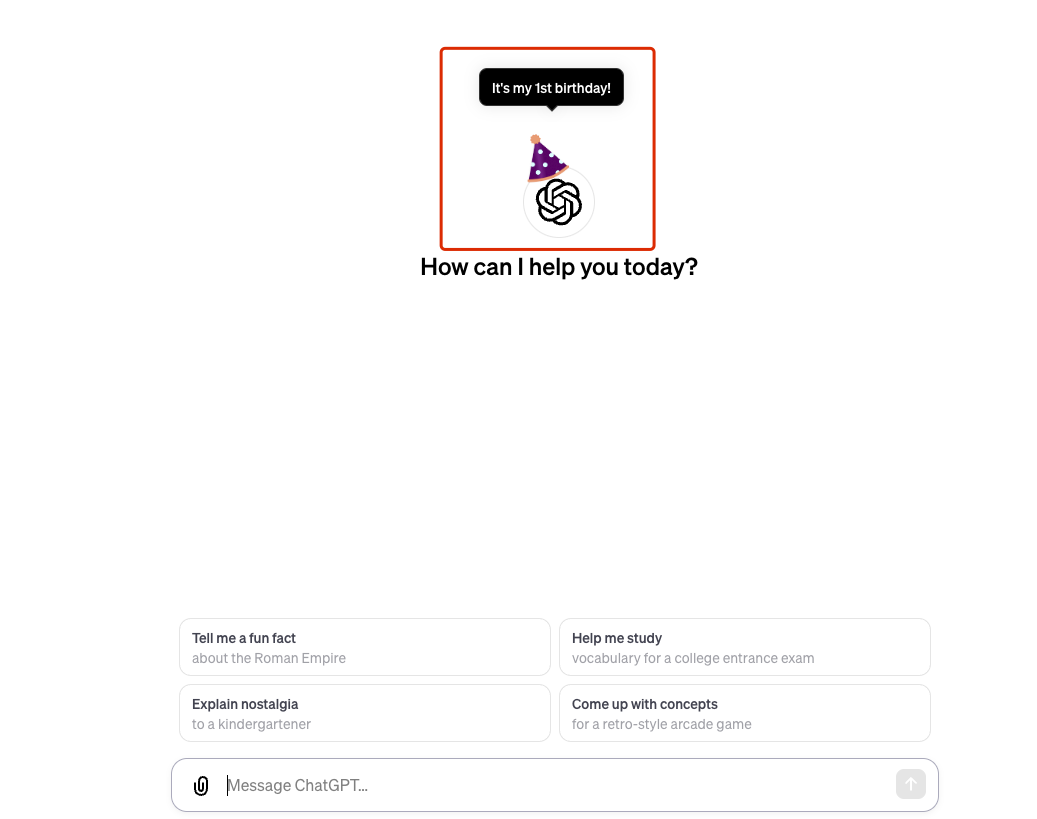Click the "How can I help you today?" heading

559,267
